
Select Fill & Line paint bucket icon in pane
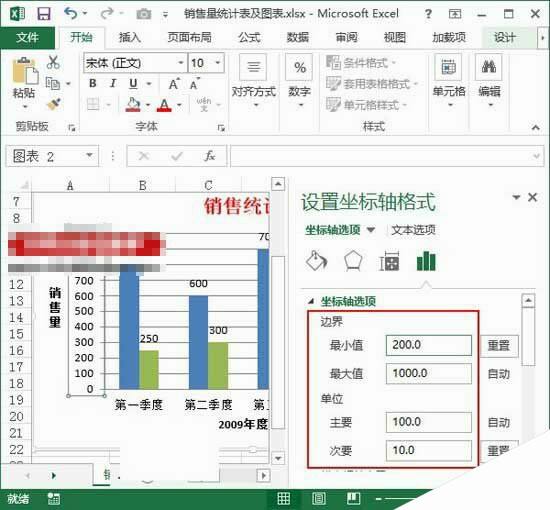317,261
